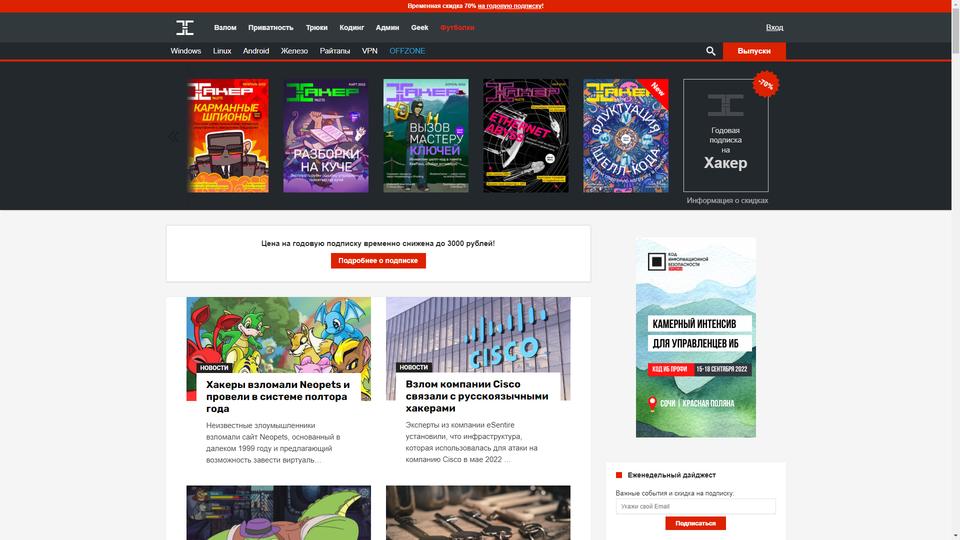Follow the 'на годовую подписку' banner link

[x=509, y=6]
